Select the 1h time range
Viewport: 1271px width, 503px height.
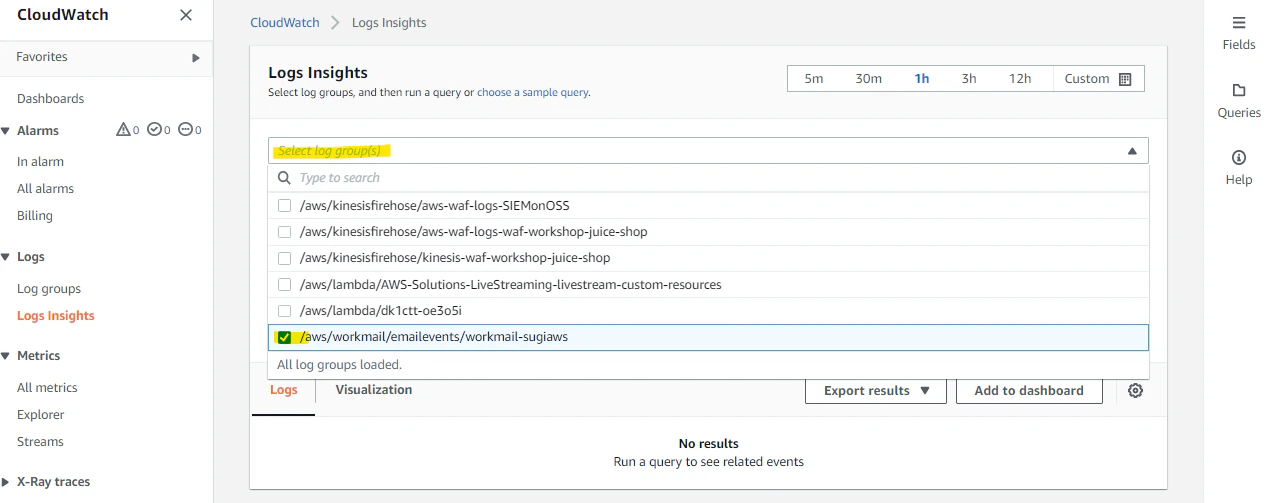pyautogui.click(x=921, y=79)
